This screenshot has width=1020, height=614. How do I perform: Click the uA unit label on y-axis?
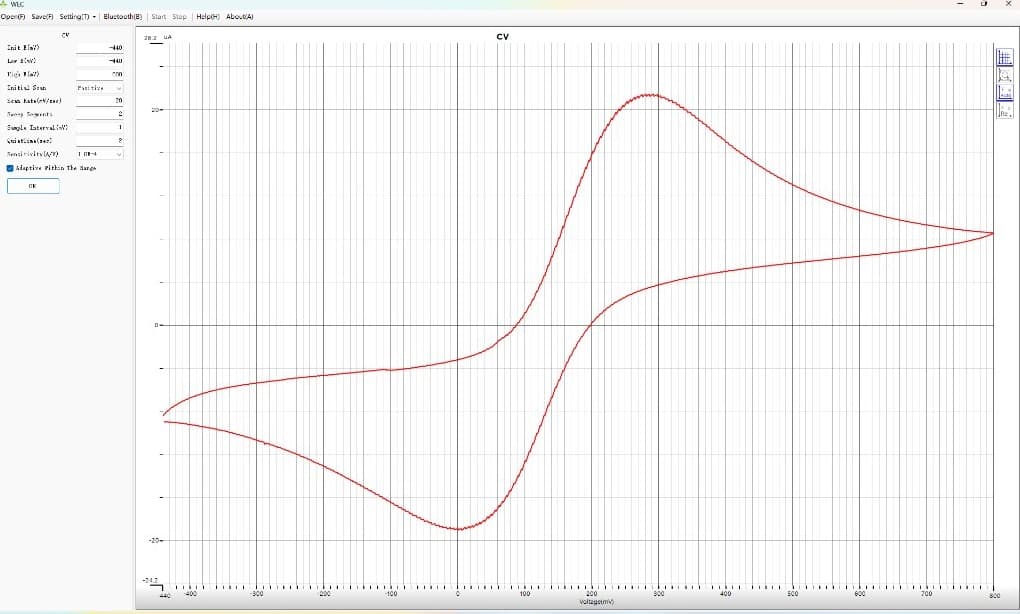click(x=168, y=37)
